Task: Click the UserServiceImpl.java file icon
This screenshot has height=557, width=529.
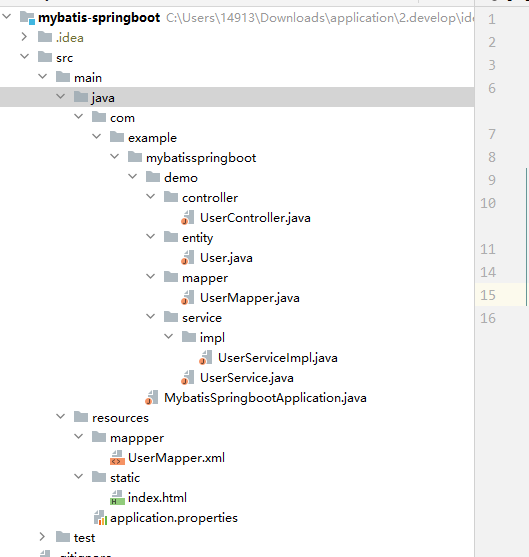Action: pyautogui.click(x=206, y=357)
